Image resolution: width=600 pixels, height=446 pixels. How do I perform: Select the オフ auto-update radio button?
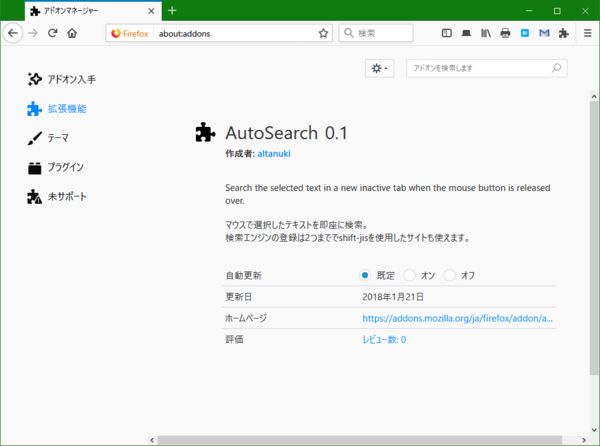[x=450, y=275]
